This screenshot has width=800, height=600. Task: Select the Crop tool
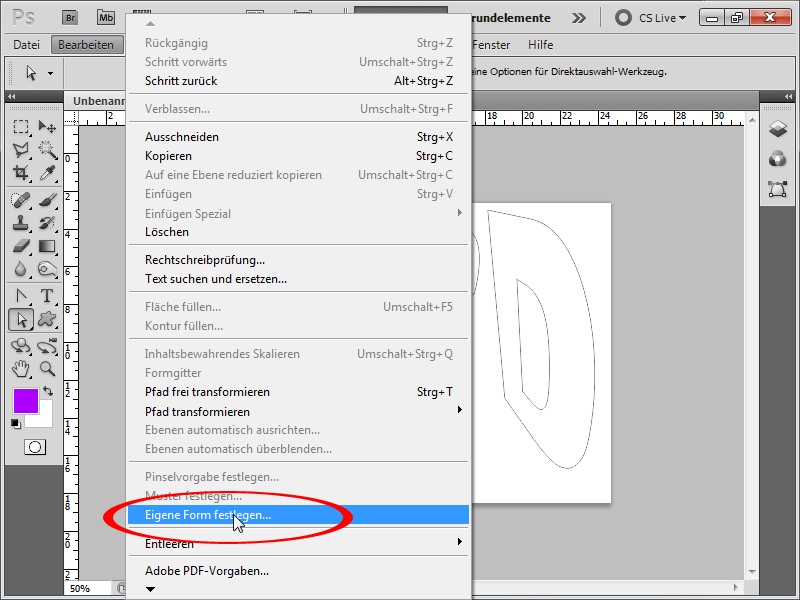pos(21,173)
